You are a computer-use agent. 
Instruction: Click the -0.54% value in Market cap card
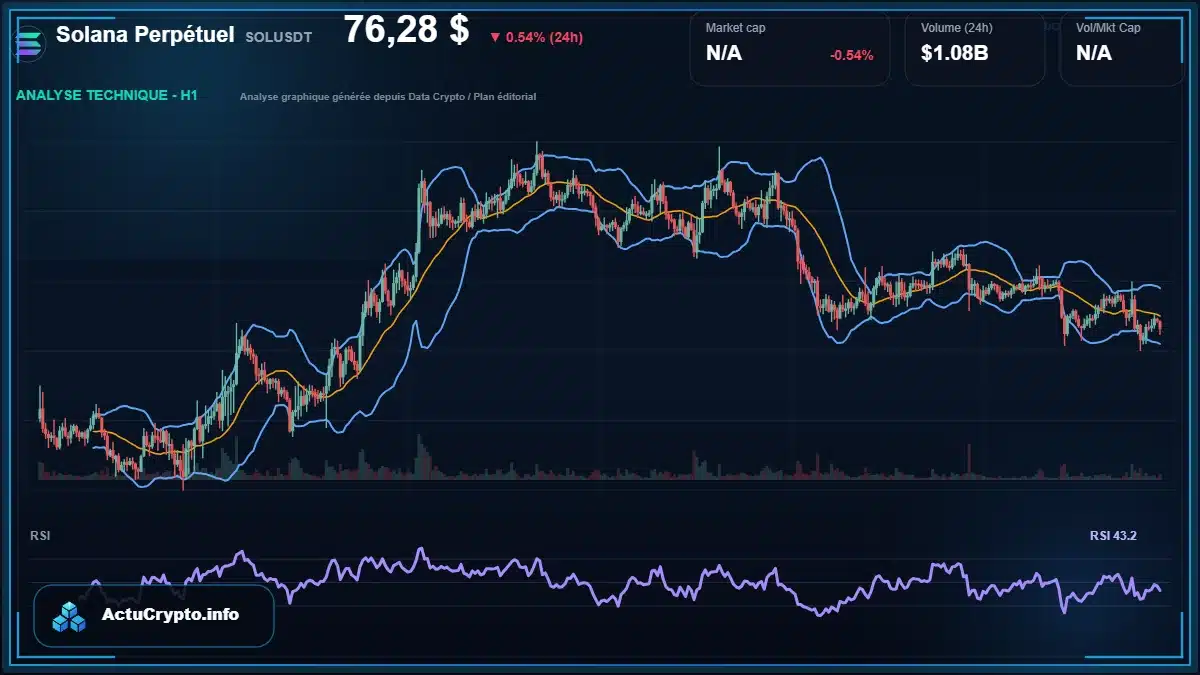click(x=852, y=55)
